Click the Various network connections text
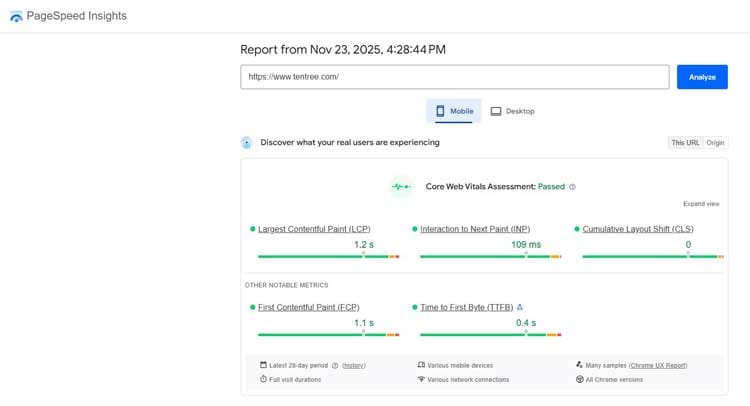 468,380
